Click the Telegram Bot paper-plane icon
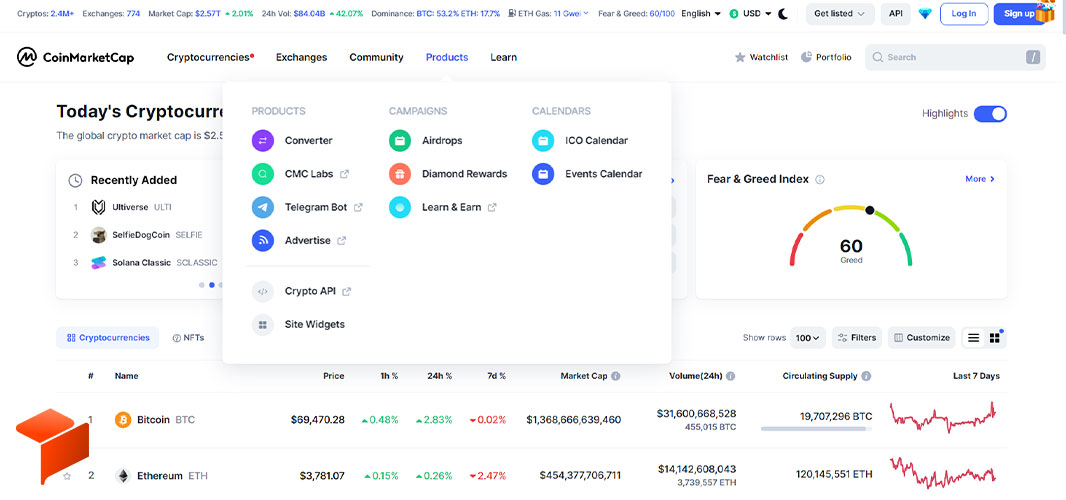The height and width of the screenshot is (500, 1066). click(262, 207)
